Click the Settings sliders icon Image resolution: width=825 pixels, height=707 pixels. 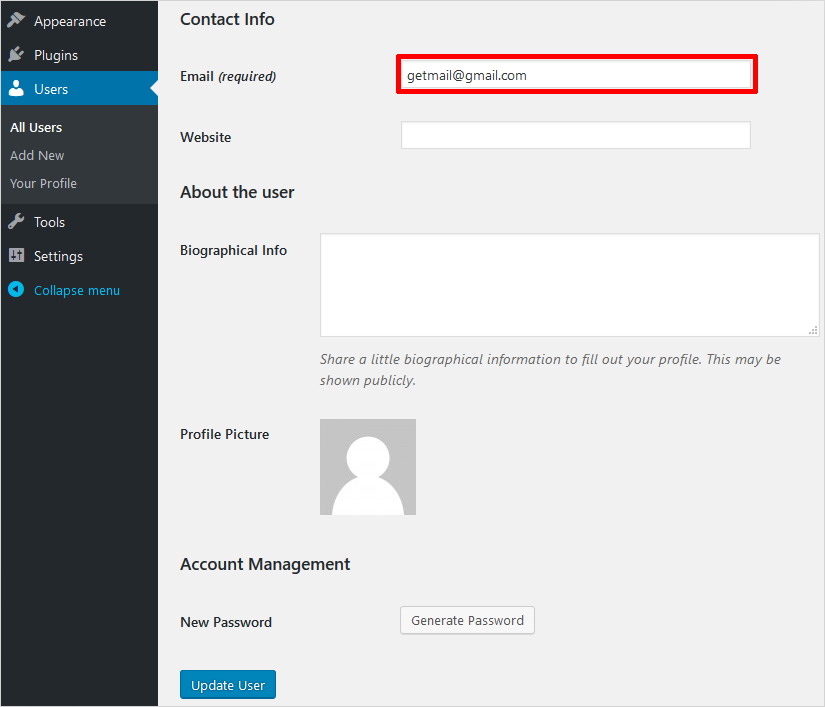coord(16,256)
